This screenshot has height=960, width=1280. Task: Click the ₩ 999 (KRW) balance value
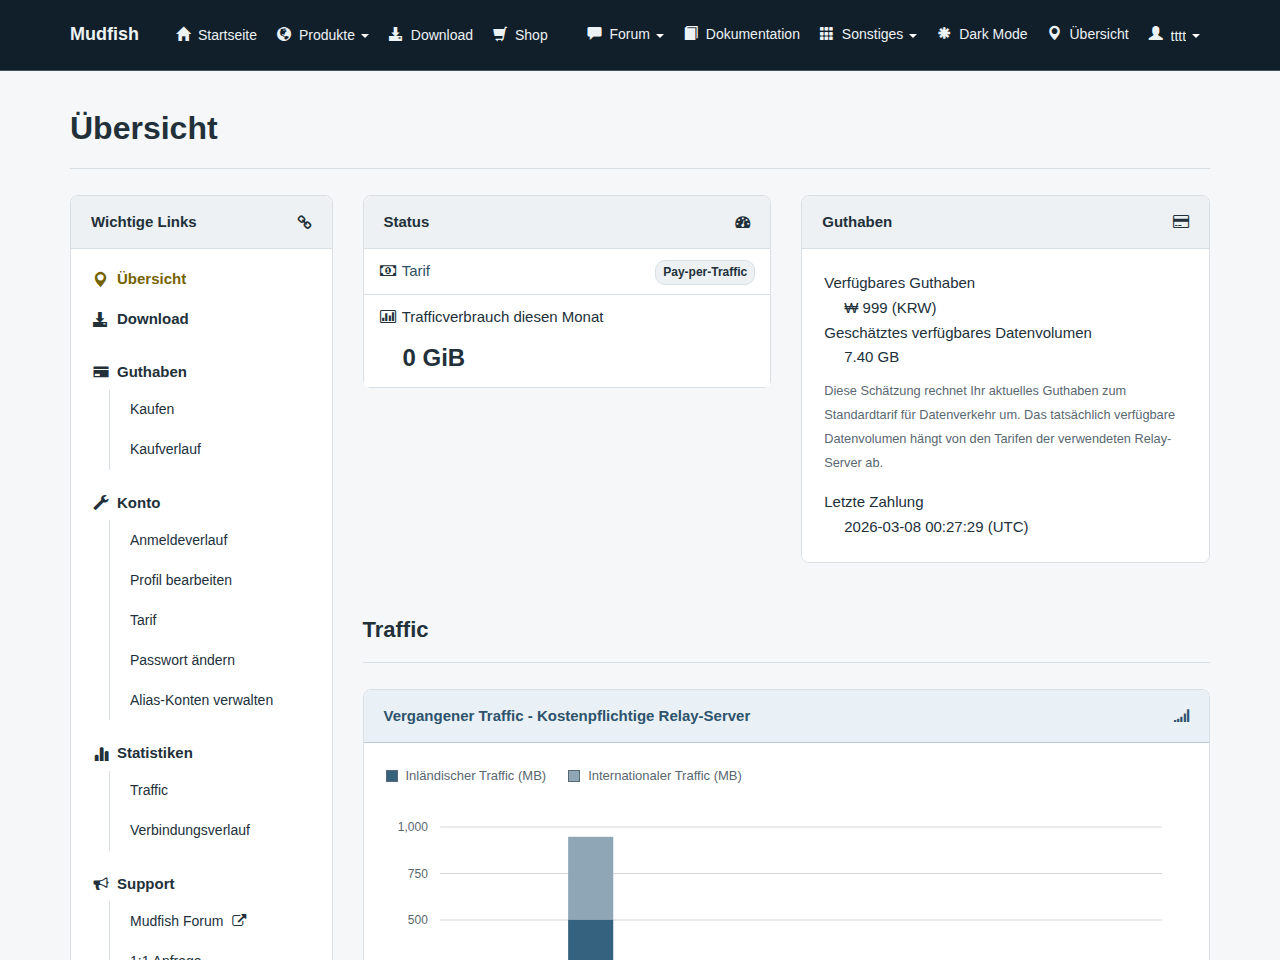890,308
